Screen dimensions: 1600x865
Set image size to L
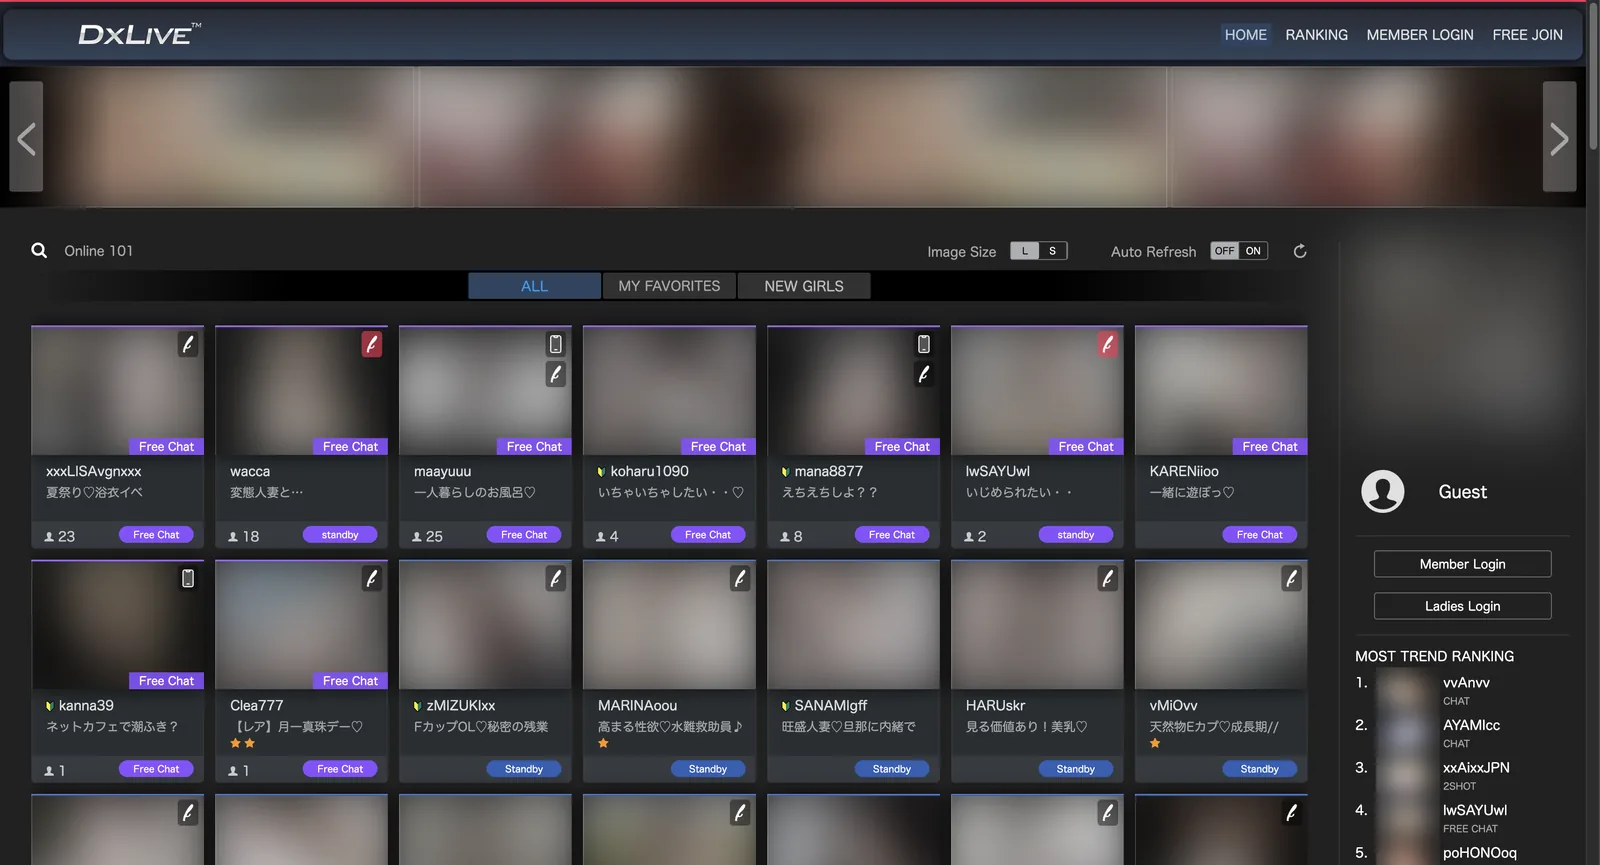(x=1024, y=251)
